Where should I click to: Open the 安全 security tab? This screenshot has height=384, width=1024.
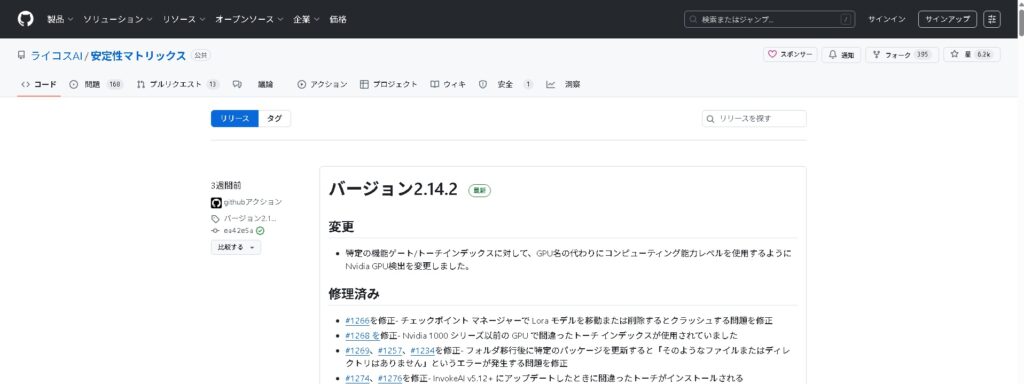click(x=505, y=84)
